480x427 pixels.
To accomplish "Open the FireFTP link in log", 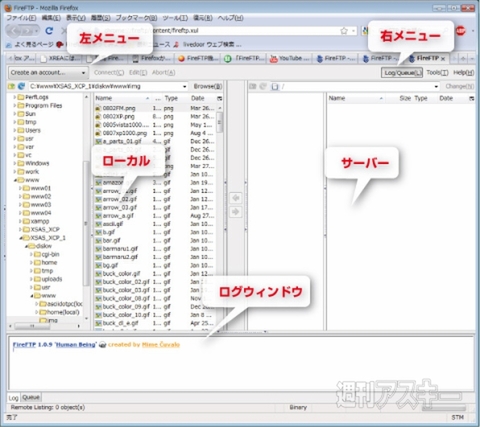I will click(x=24, y=345).
